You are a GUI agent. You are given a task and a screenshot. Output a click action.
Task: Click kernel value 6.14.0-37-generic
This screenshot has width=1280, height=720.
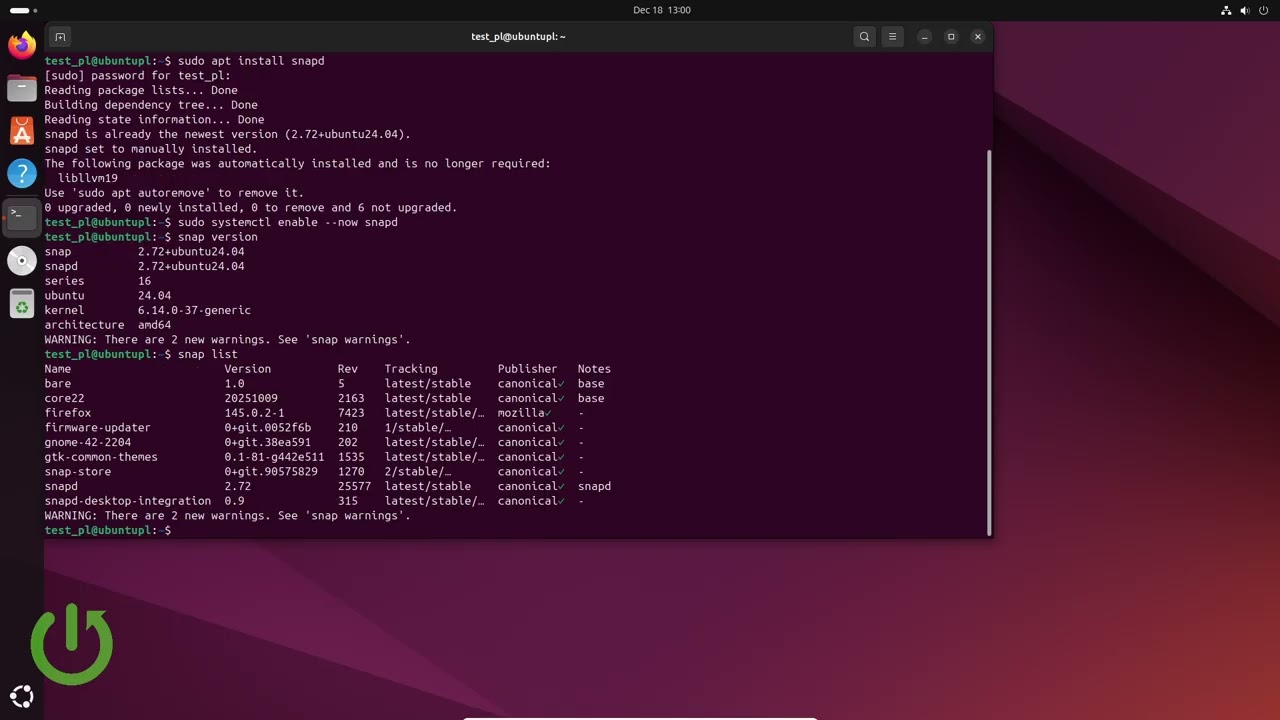tap(194, 310)
